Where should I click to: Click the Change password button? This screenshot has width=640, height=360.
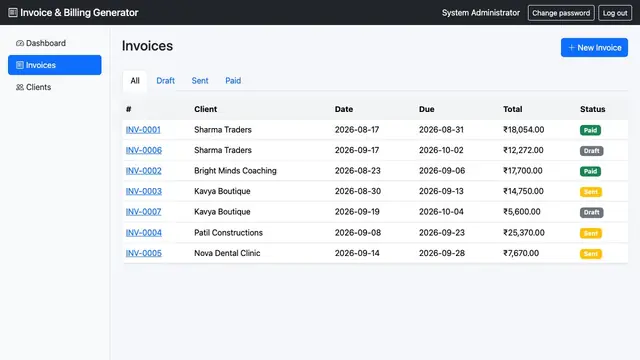(561, 13)
